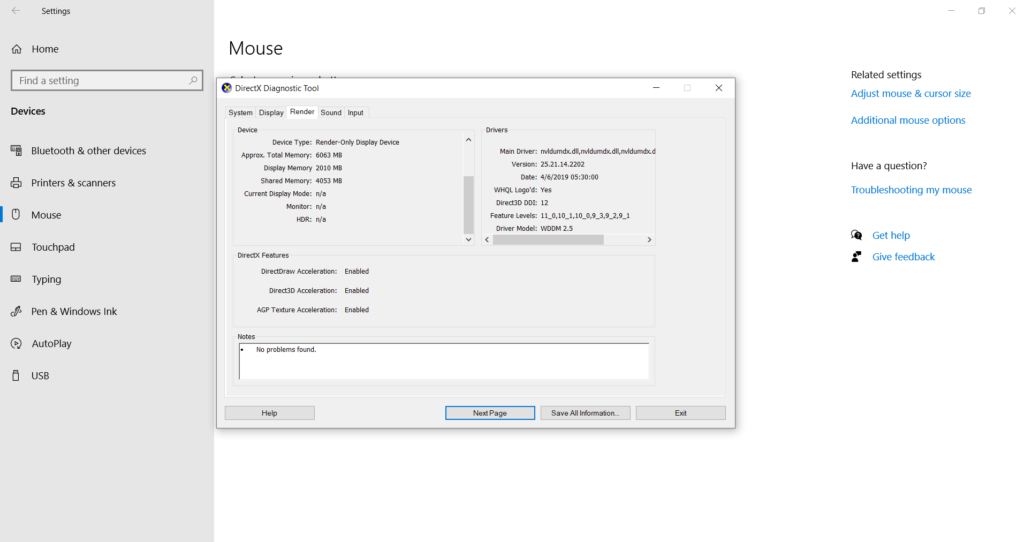Open Adjust mouse & cursor size link

(x=910, y=93)
